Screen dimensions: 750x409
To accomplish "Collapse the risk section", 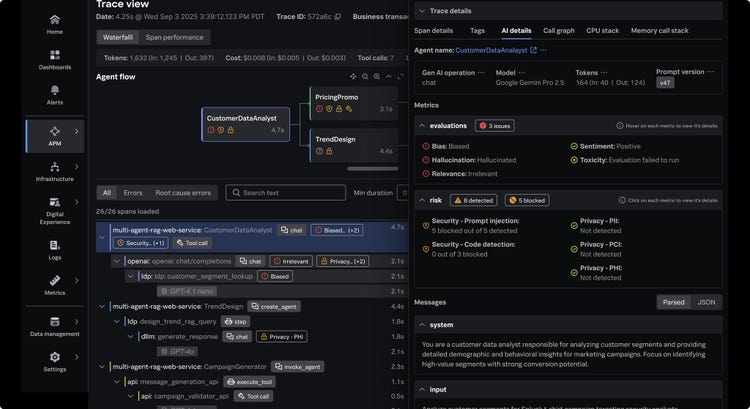I will [422, 200].
